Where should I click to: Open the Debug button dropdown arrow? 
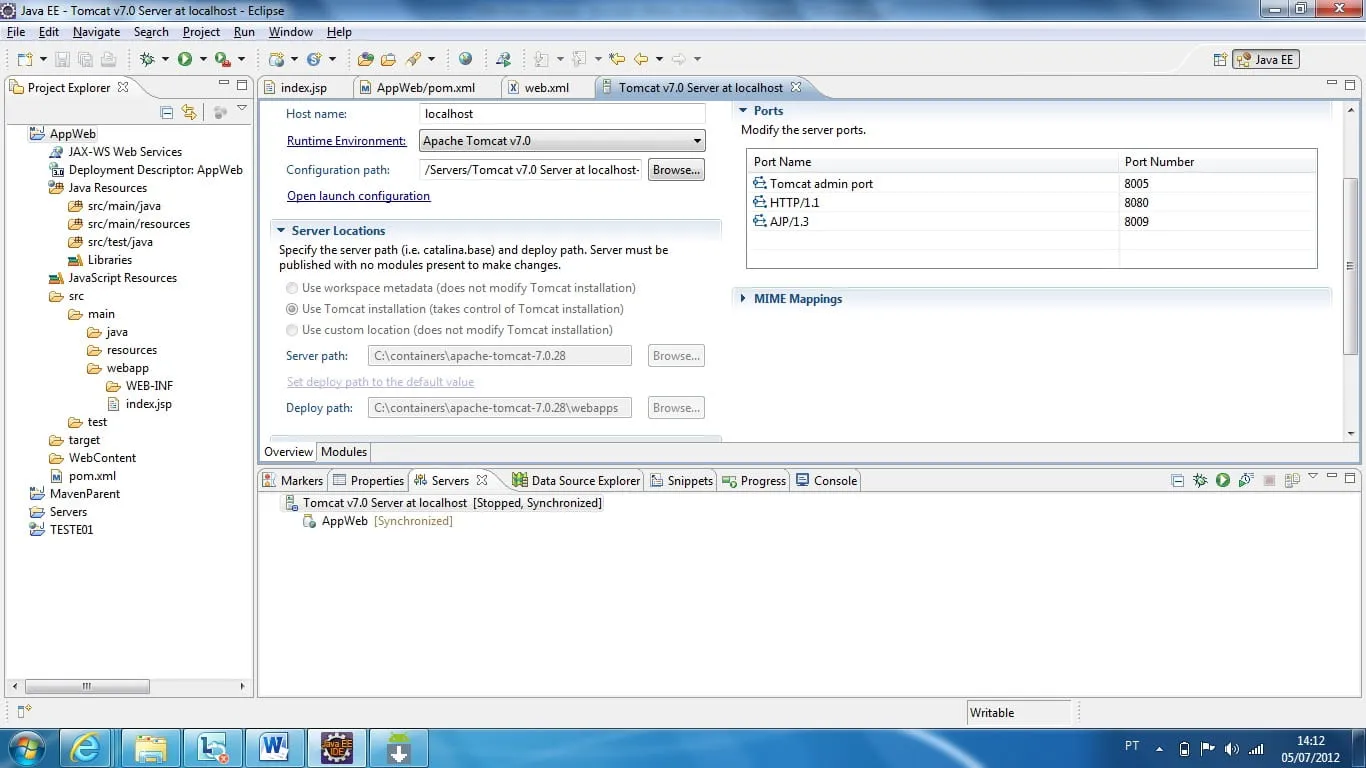[x=165, y=60]
